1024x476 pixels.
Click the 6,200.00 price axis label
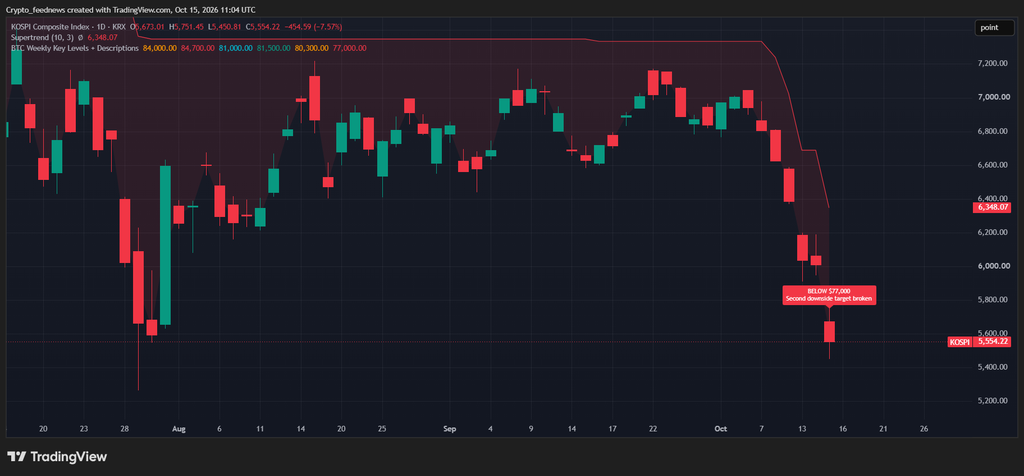tap(992, 232)
